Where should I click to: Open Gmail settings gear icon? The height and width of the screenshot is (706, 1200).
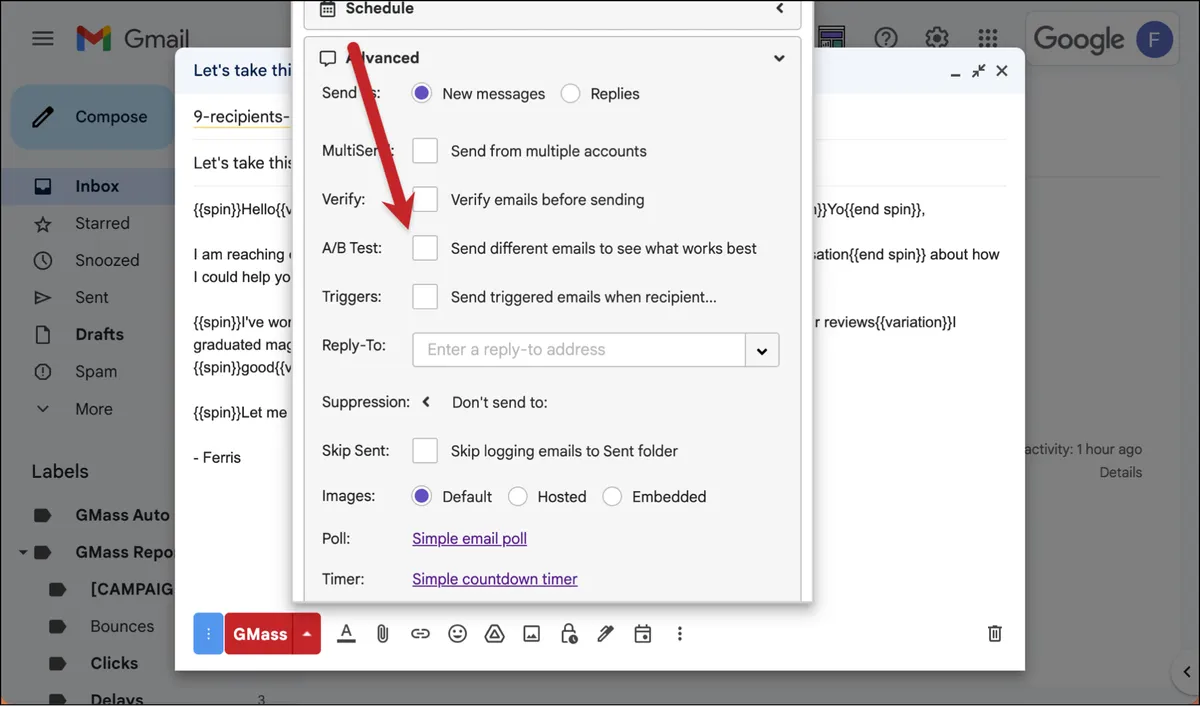[936, 38]
